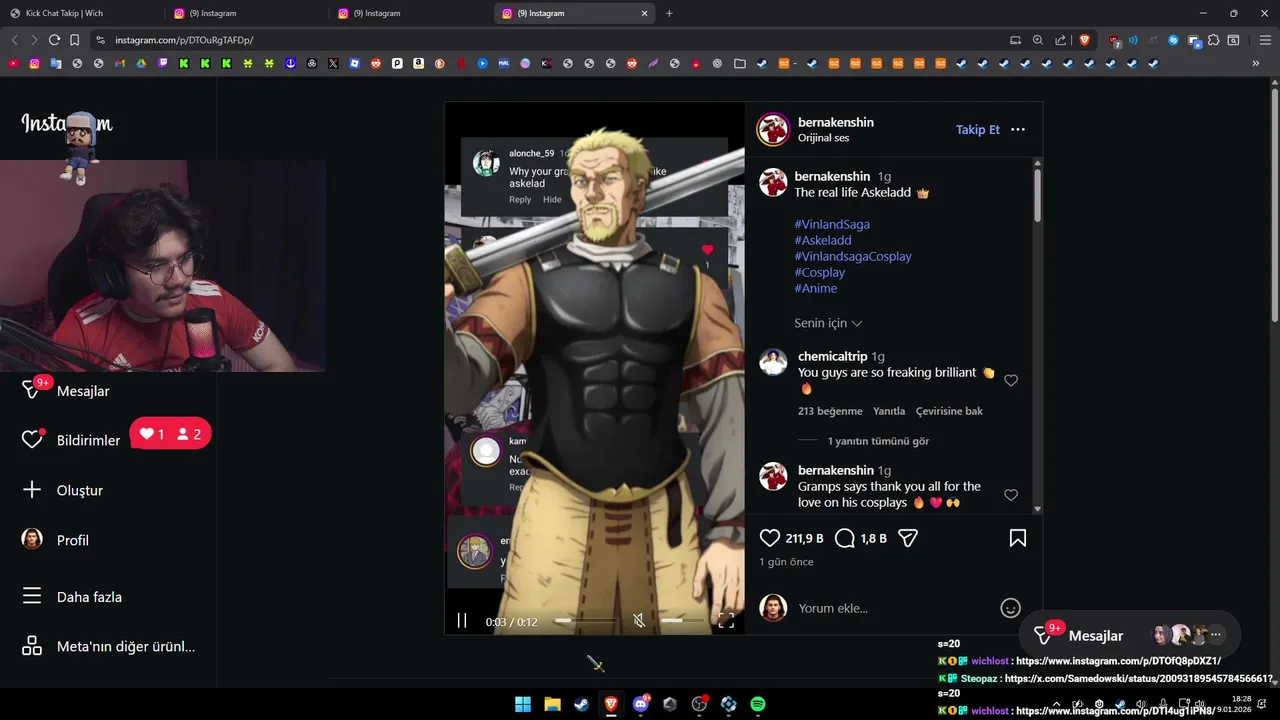The height and width of the screenshot is (720, 1280).
Task: Open the three-dot menu on Mesajlar pill
Action: pos(1216,635)
